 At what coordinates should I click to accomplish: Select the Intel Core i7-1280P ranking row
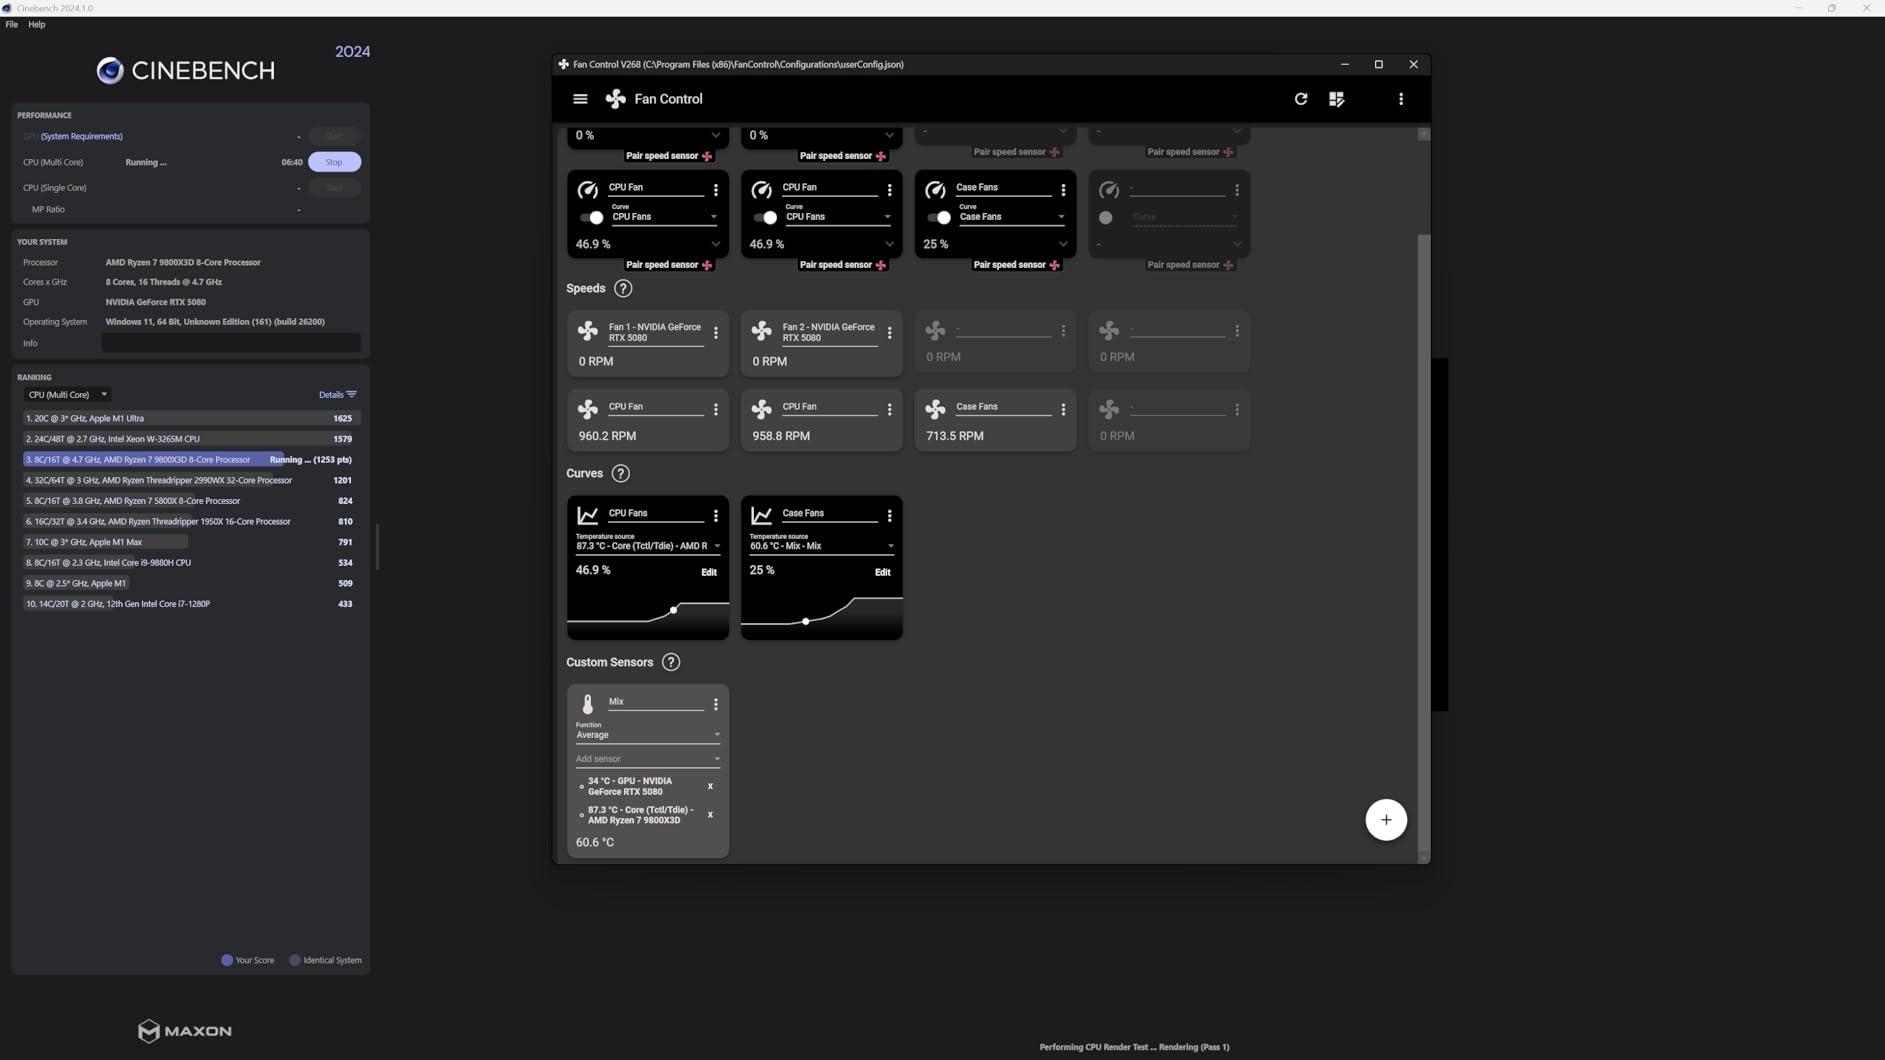(x=191, y=604)
